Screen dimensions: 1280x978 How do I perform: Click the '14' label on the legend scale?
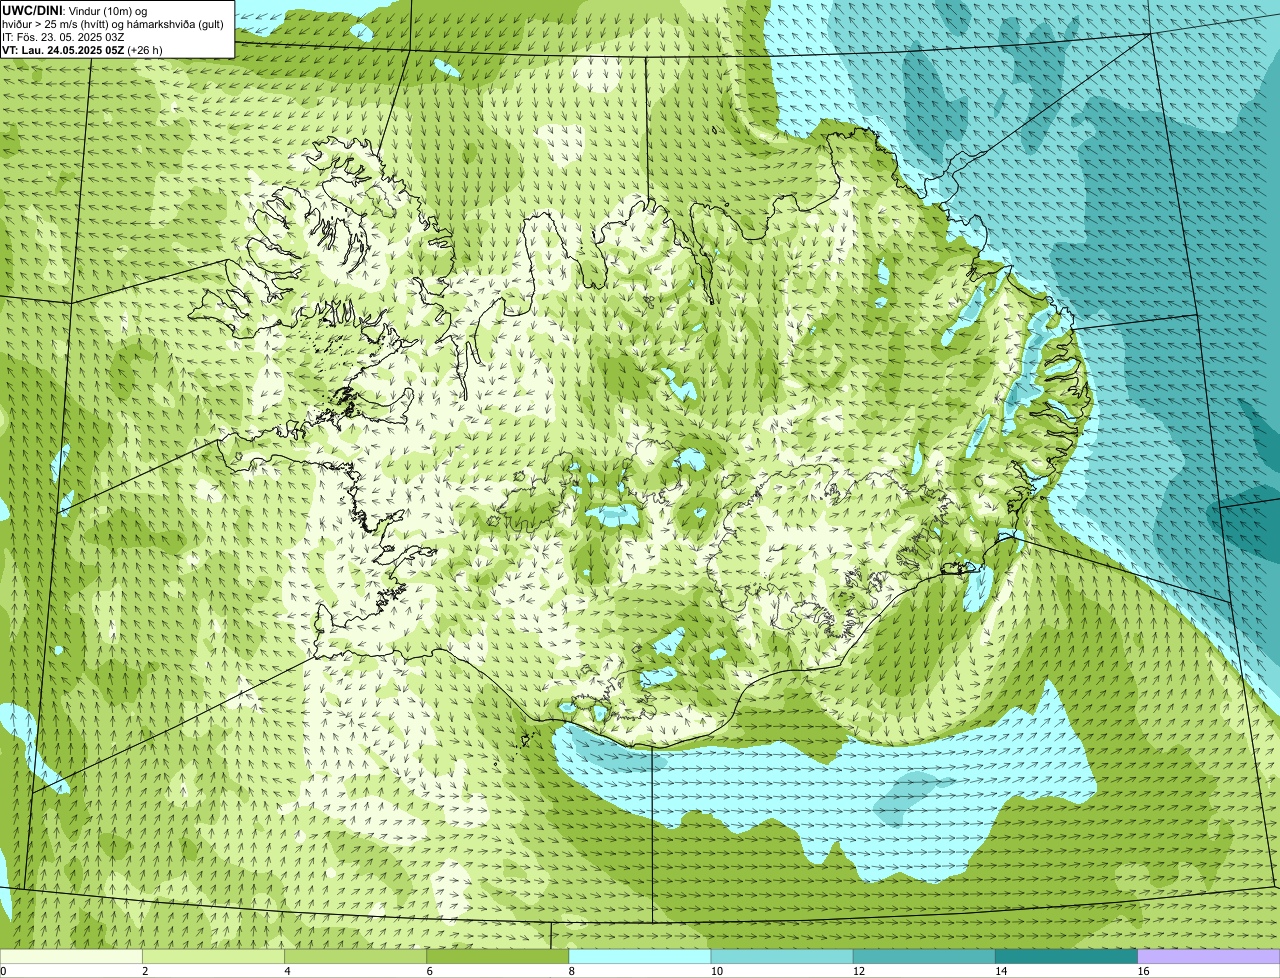click(1001, 971)
